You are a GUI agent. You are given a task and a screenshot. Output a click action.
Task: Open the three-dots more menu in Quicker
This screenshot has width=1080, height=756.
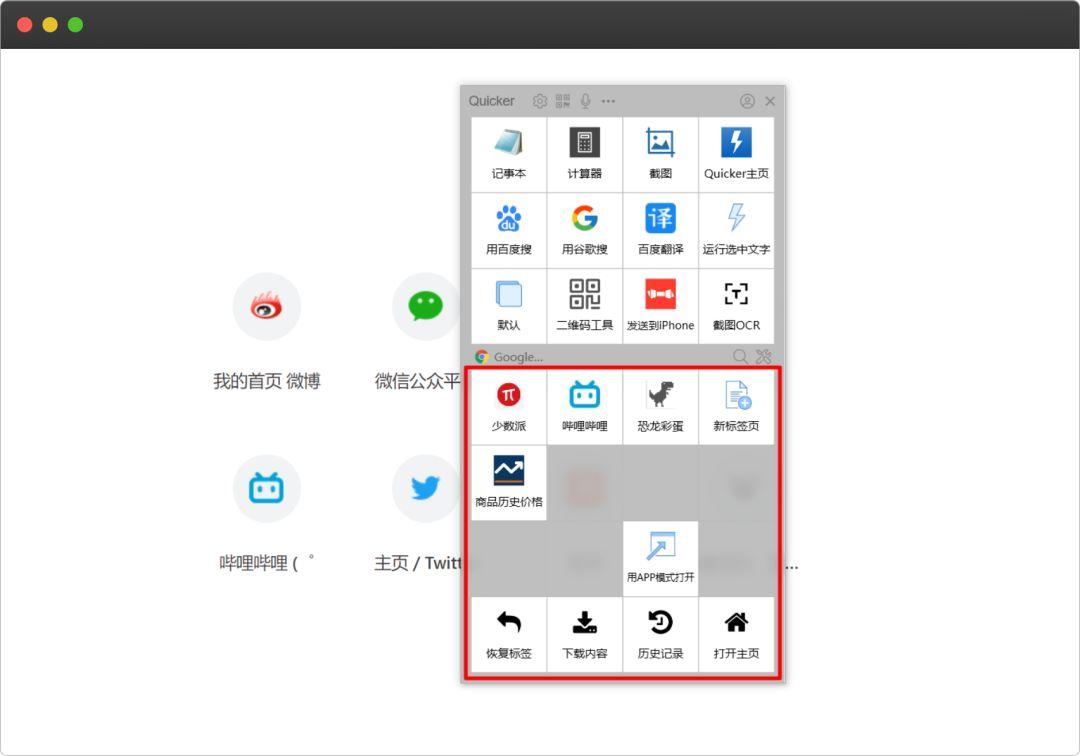tap(608, 101)
